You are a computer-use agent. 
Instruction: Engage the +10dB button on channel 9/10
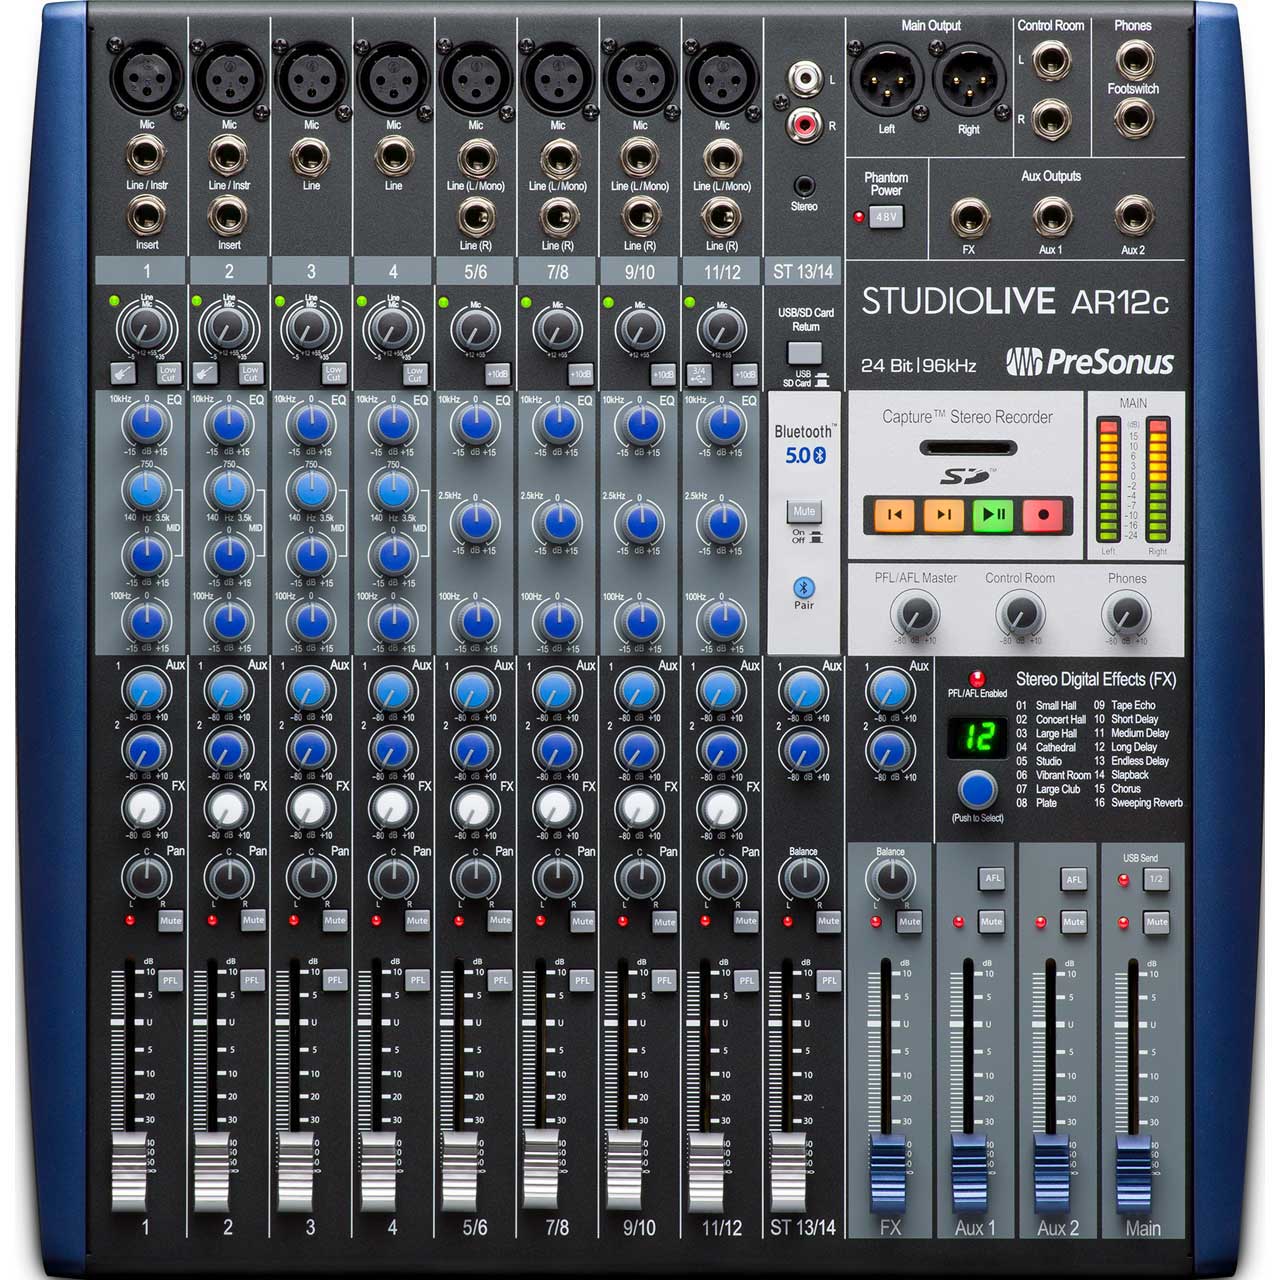tap(662, 373)
